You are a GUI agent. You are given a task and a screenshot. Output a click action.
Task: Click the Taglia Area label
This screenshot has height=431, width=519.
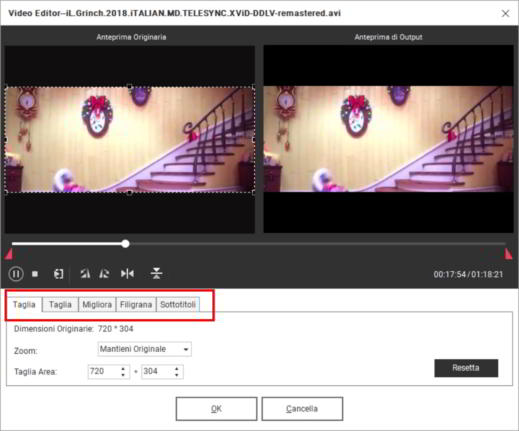(36, 372)
